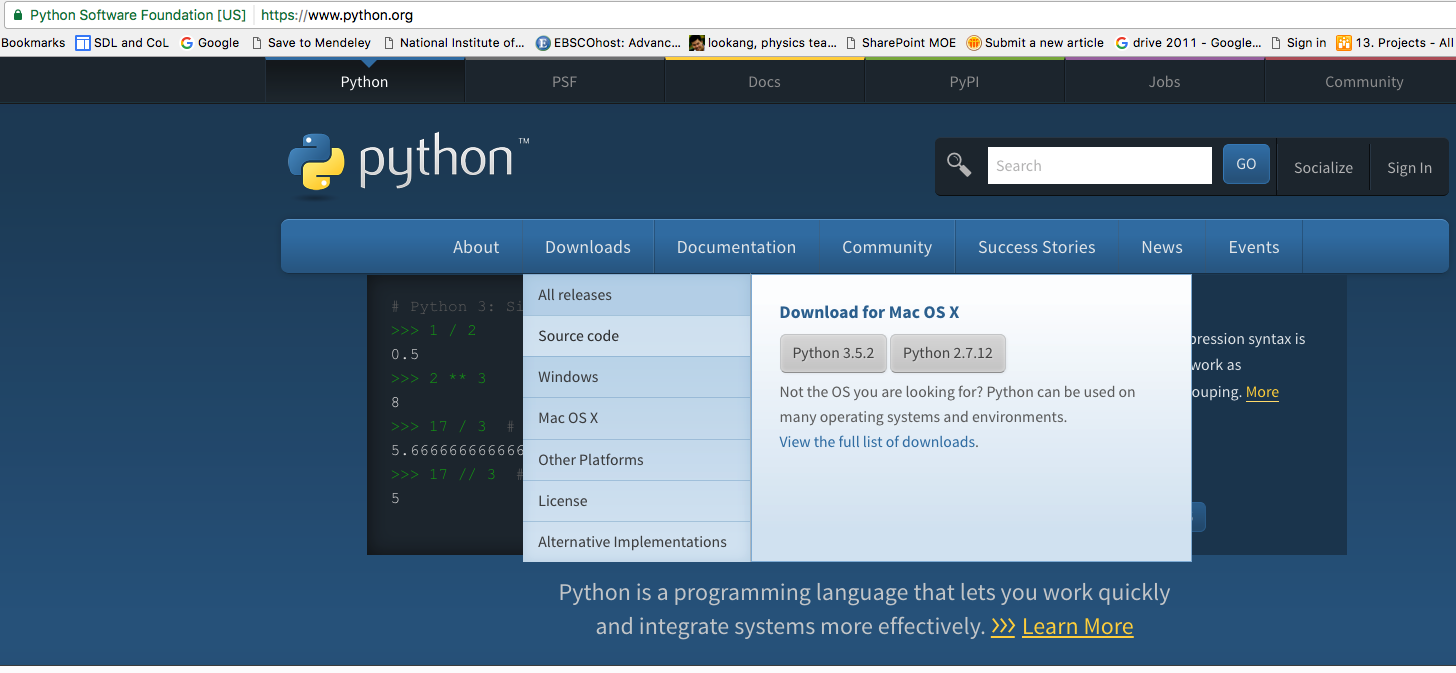The height and width of the screenshot is (673, 1456).
Task: Open the Submit a new article bookmark
Action: coord(1035,43)
